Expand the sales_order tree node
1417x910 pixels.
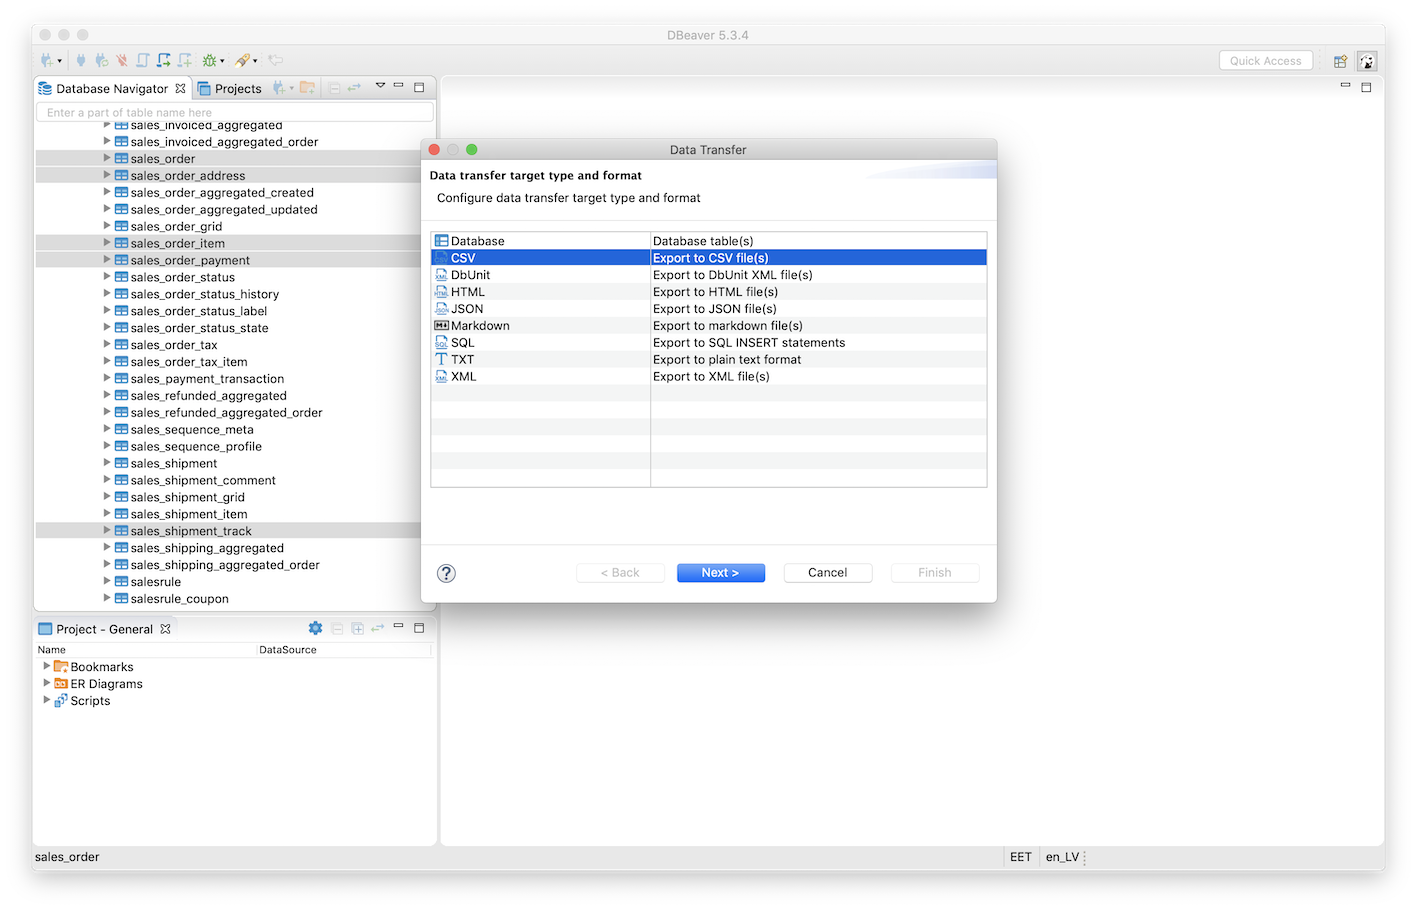pos(106,158)
